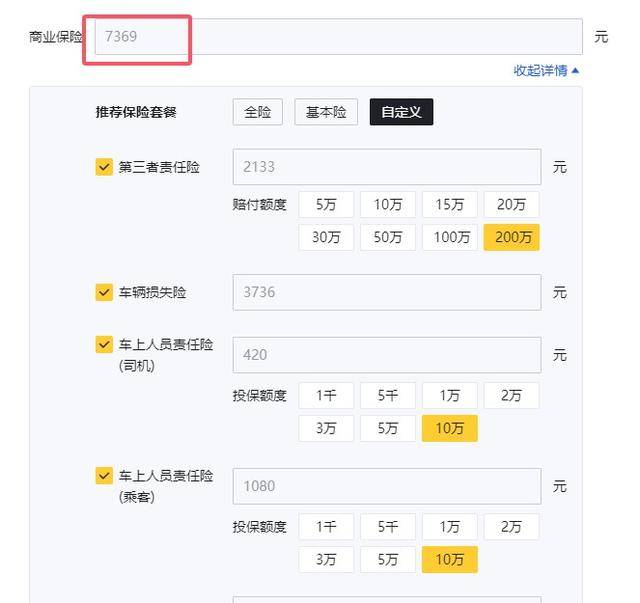The width and height of the screenshot is (640, 603).
Task: Click the third-party premium field showing 2133
Action: pyautogui.click(x=387, y=167)
